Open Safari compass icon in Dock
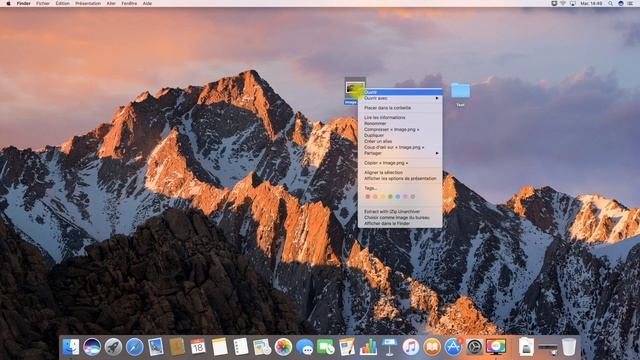Viewport: 640px width, 360px height. 134,347
